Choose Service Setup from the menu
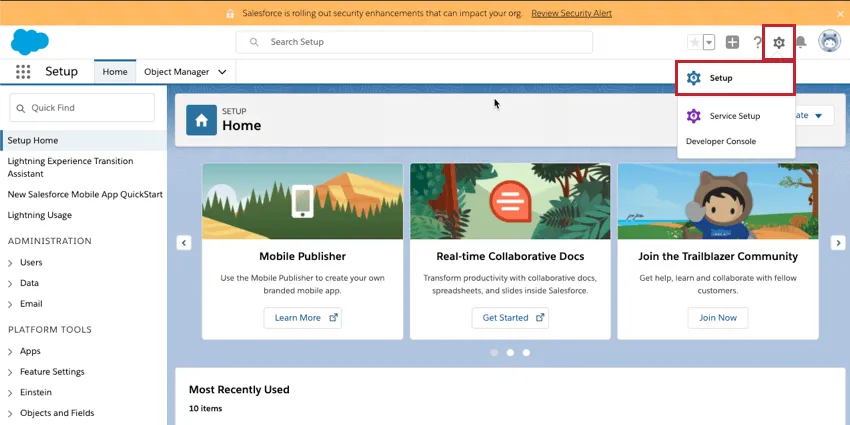This screenshot has height=425, width=850. tap(735, 116)
